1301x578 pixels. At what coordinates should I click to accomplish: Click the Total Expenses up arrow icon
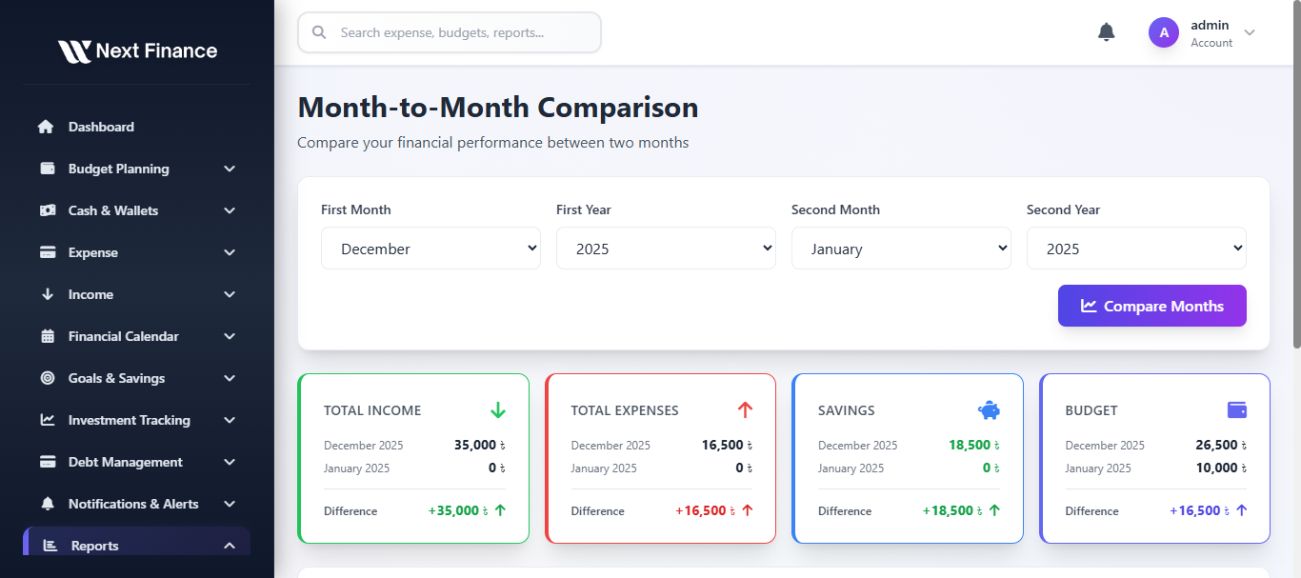point(744,410)
